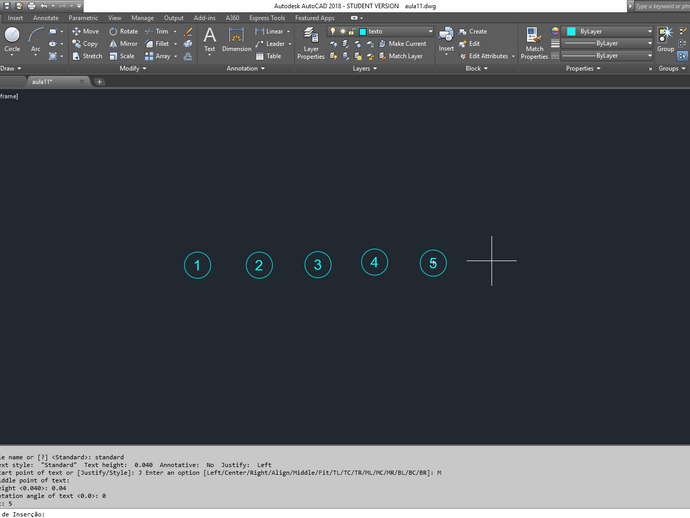
Task: Switch to the Manage ribbon tab
Action: click(143, 18)
